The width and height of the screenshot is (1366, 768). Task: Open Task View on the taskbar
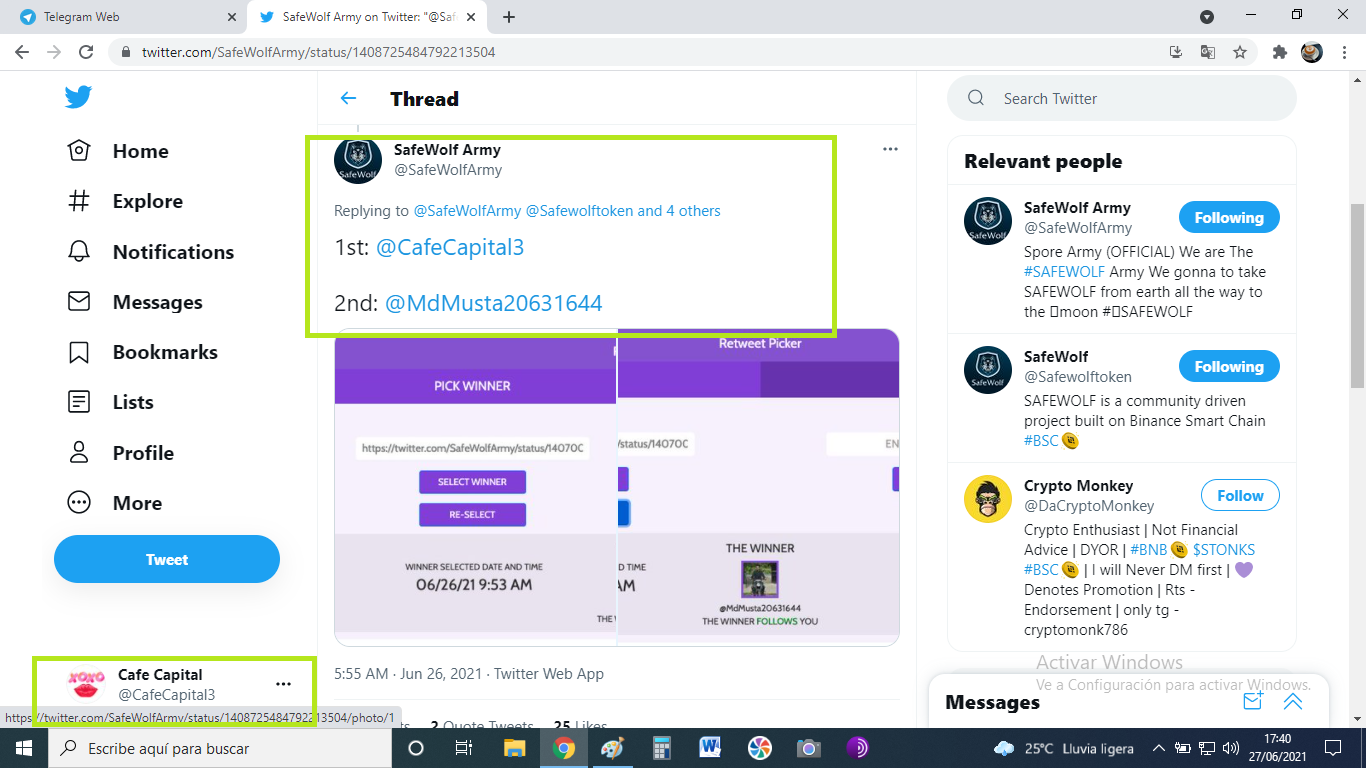tap(464, 748)
